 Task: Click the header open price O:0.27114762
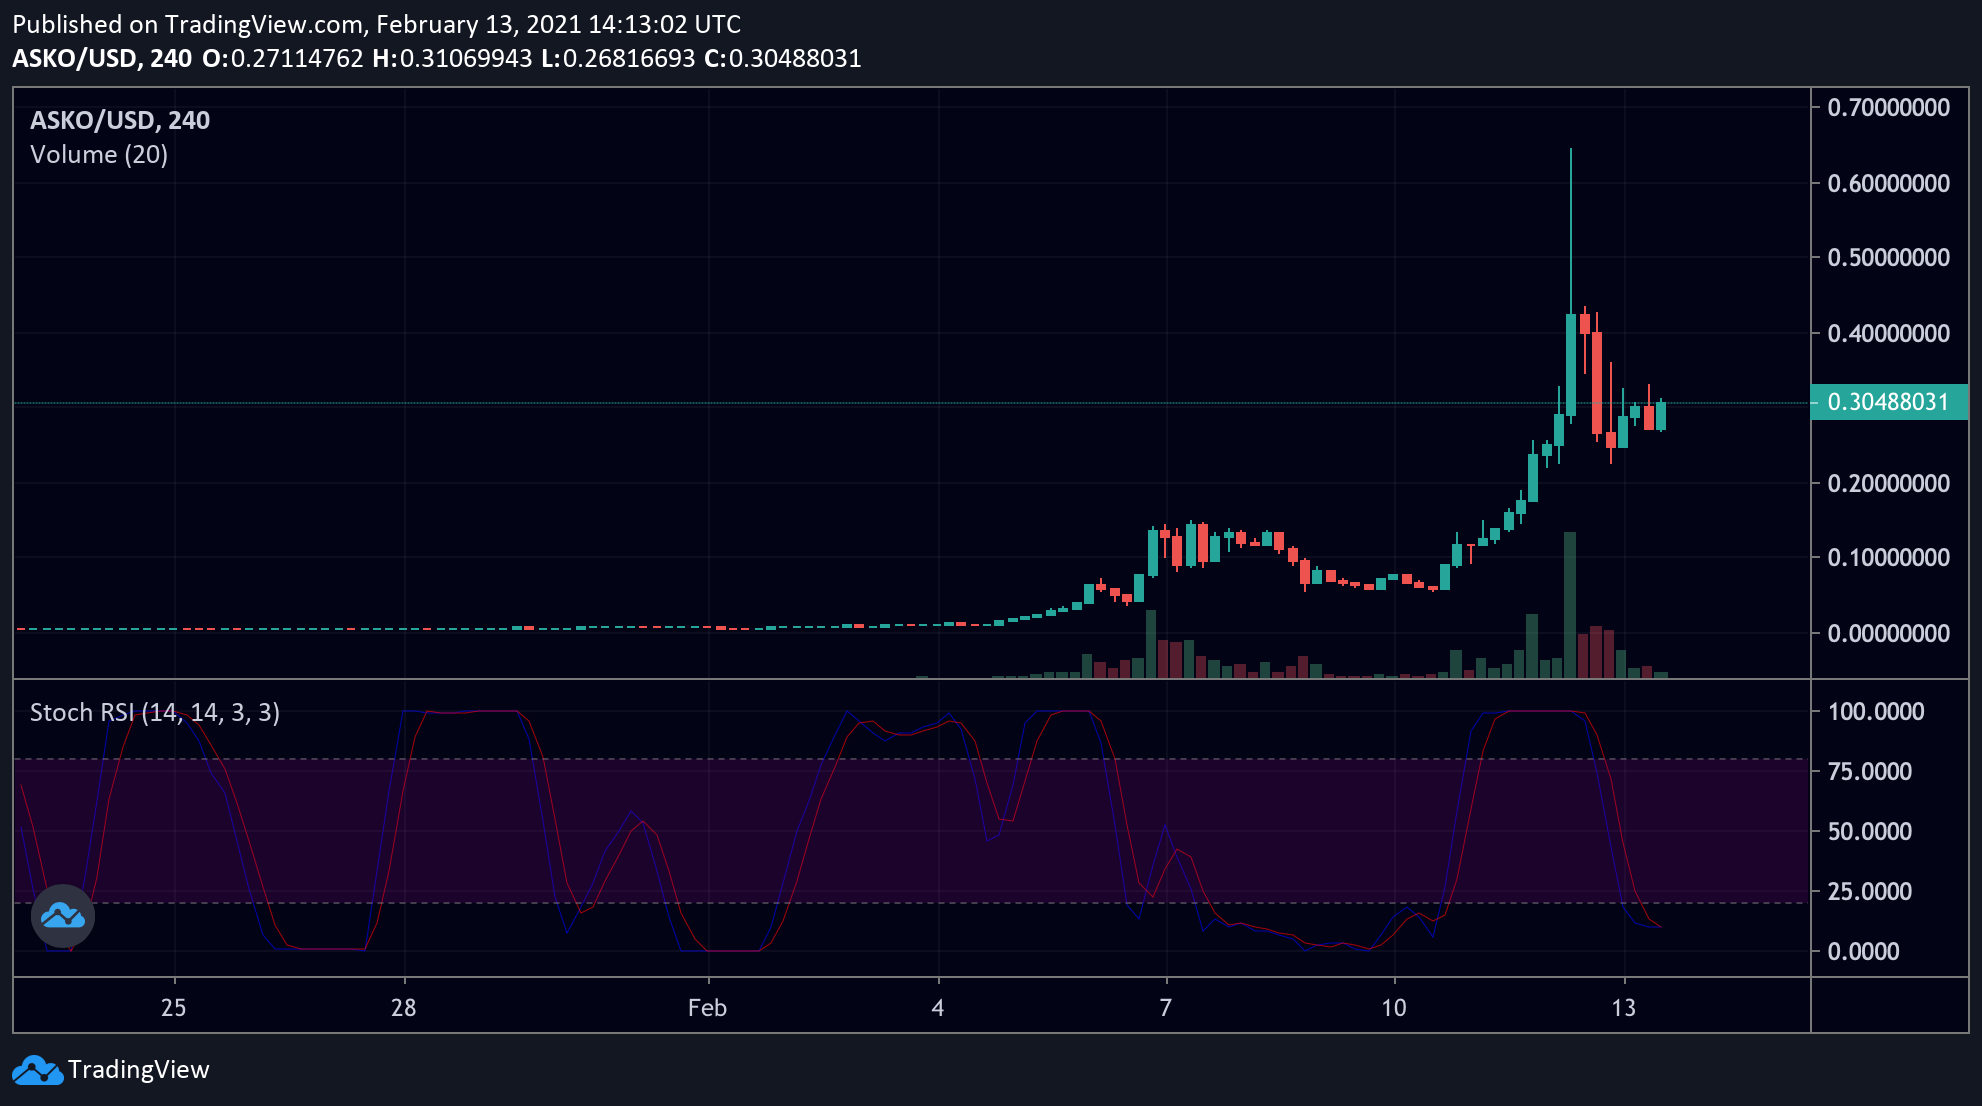point(283,58)
